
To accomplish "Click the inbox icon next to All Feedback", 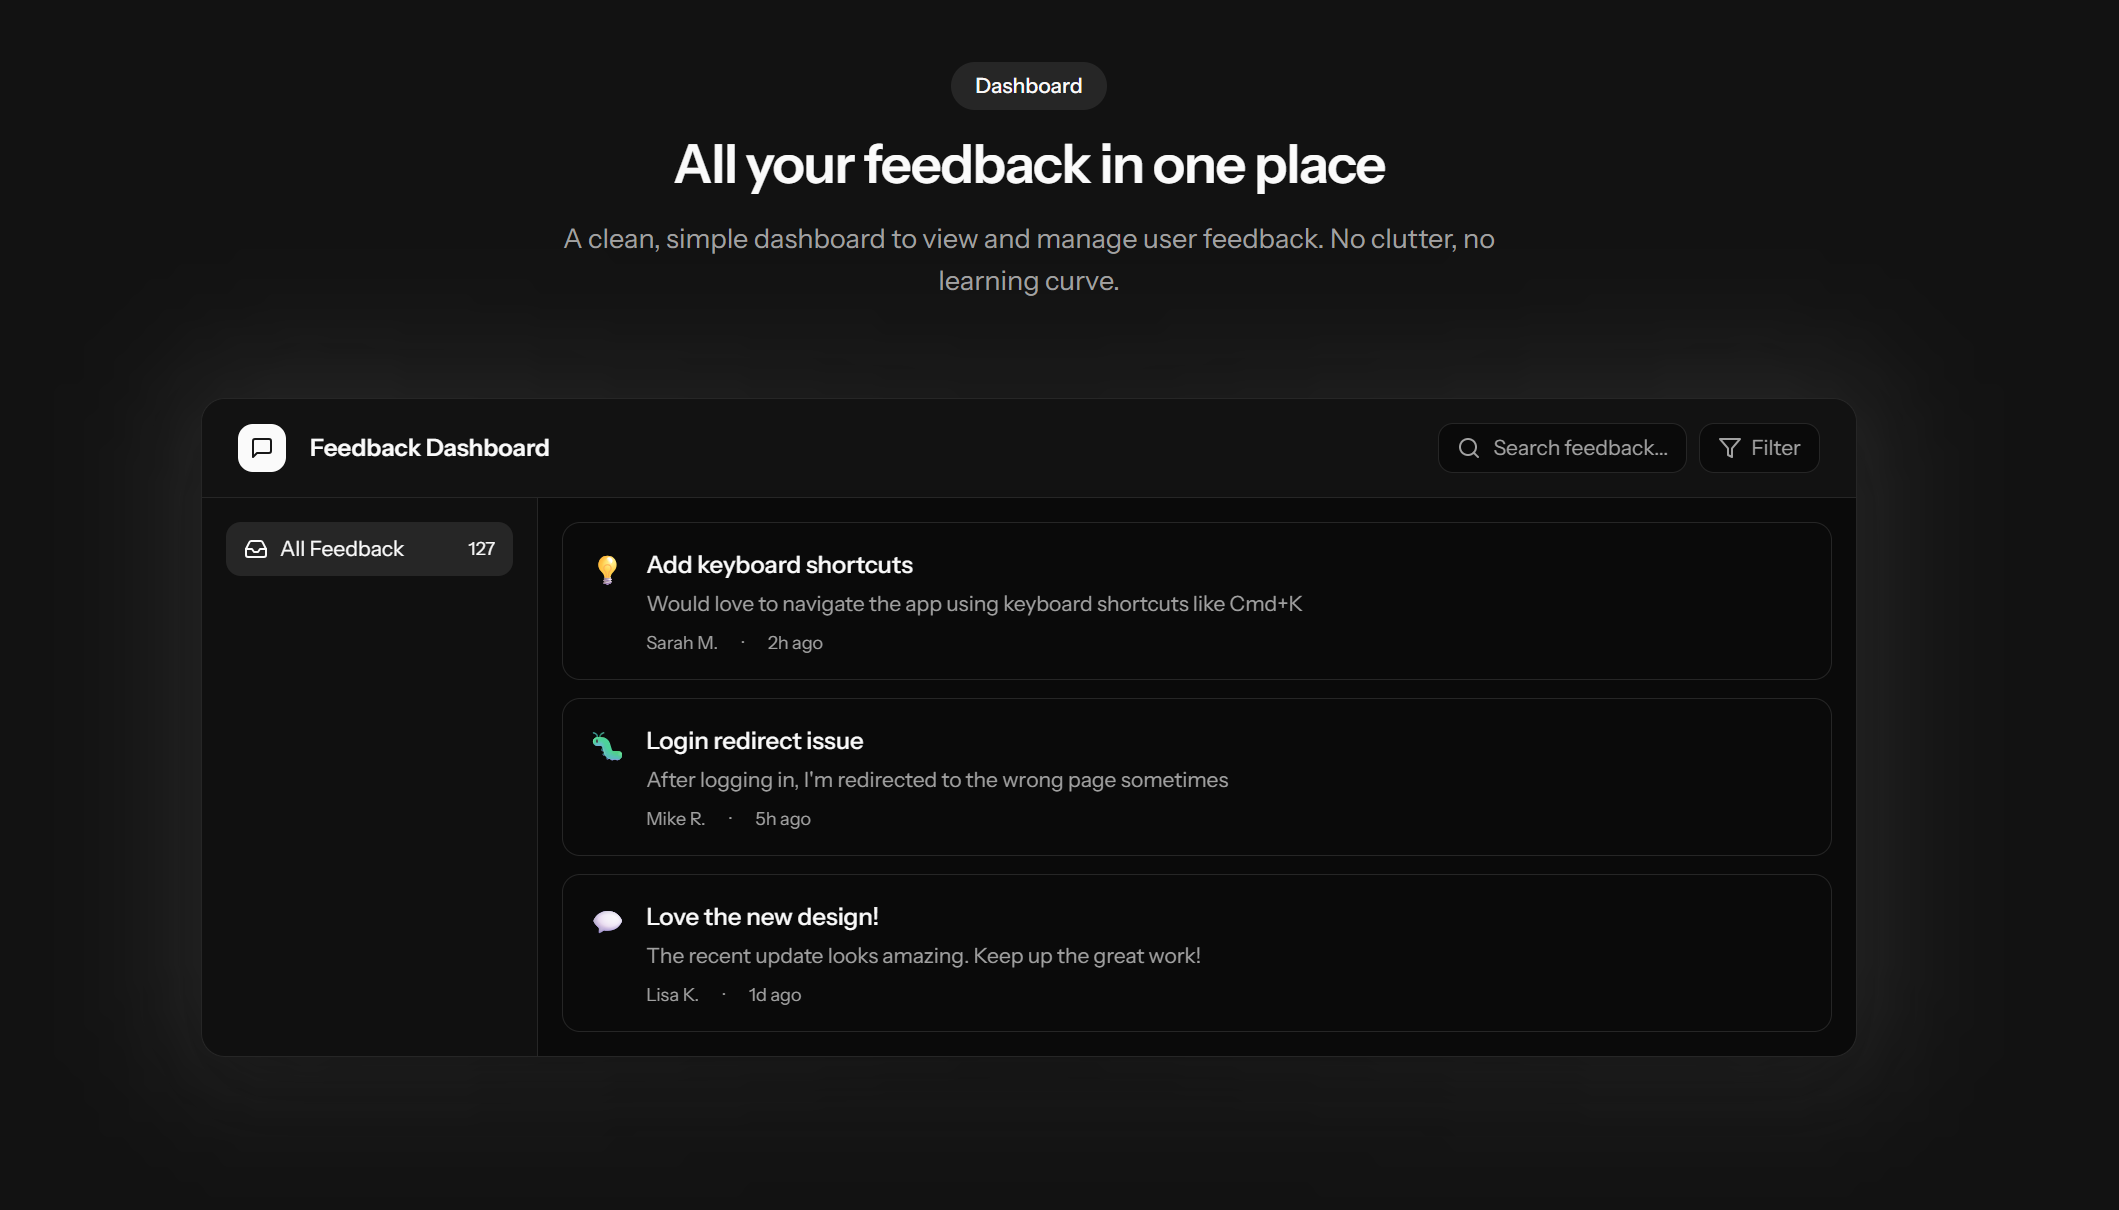I will [256, 549].
